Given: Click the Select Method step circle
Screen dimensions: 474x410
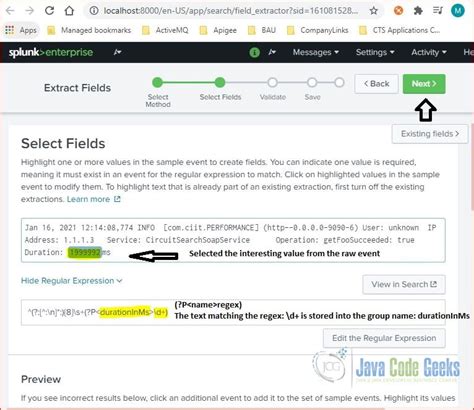Looking at the screenshot, I should 157,82.
